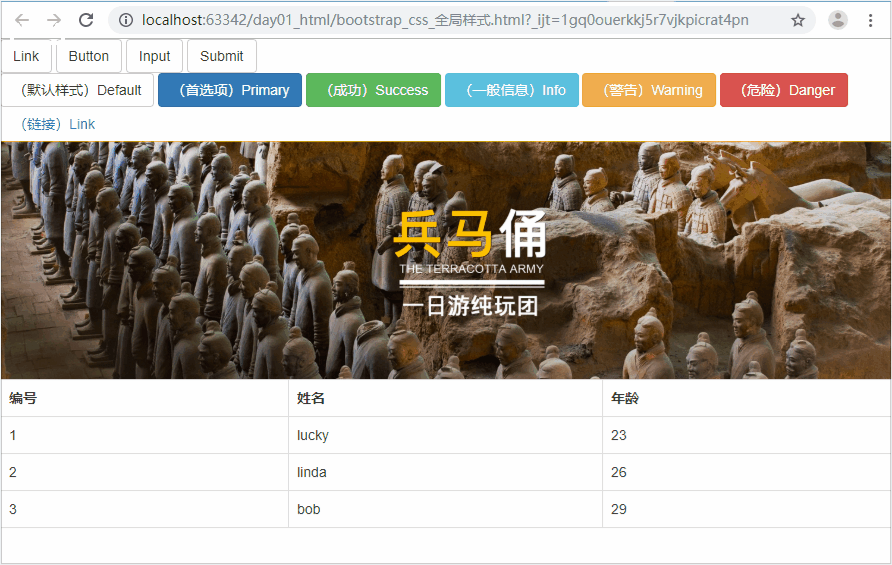Viewport: 892px width, 565px height.
Task: Click the green Success (成功) button
Action: [x=373, y=90]
